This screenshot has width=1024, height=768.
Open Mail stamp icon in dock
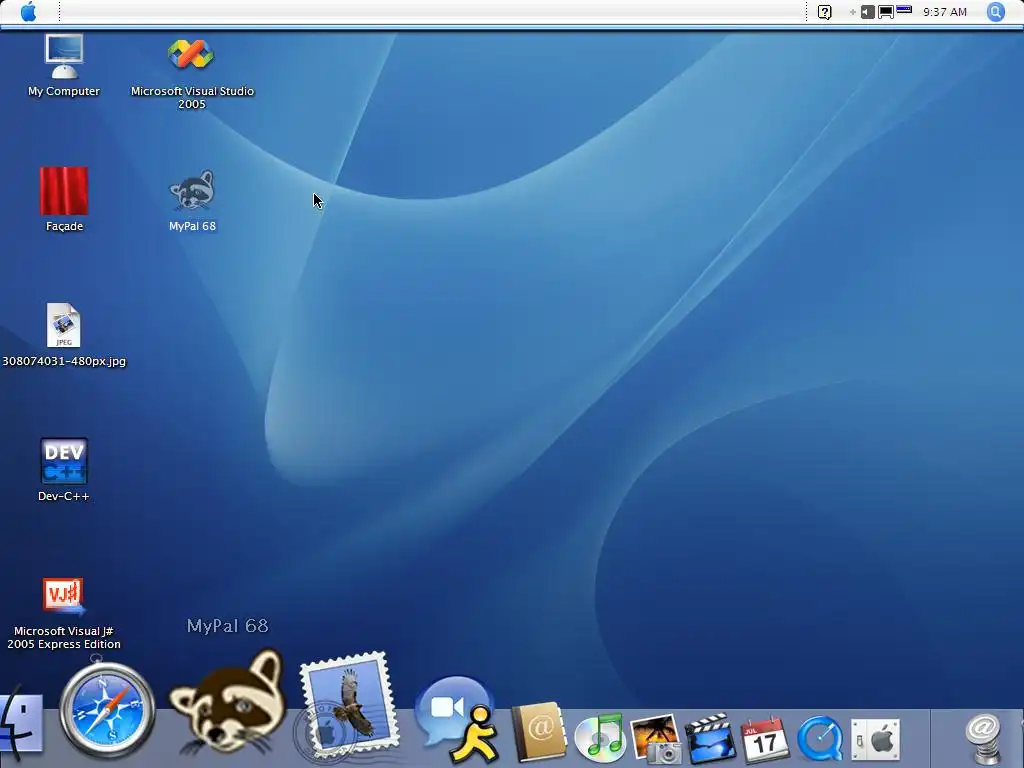[346, 707]
